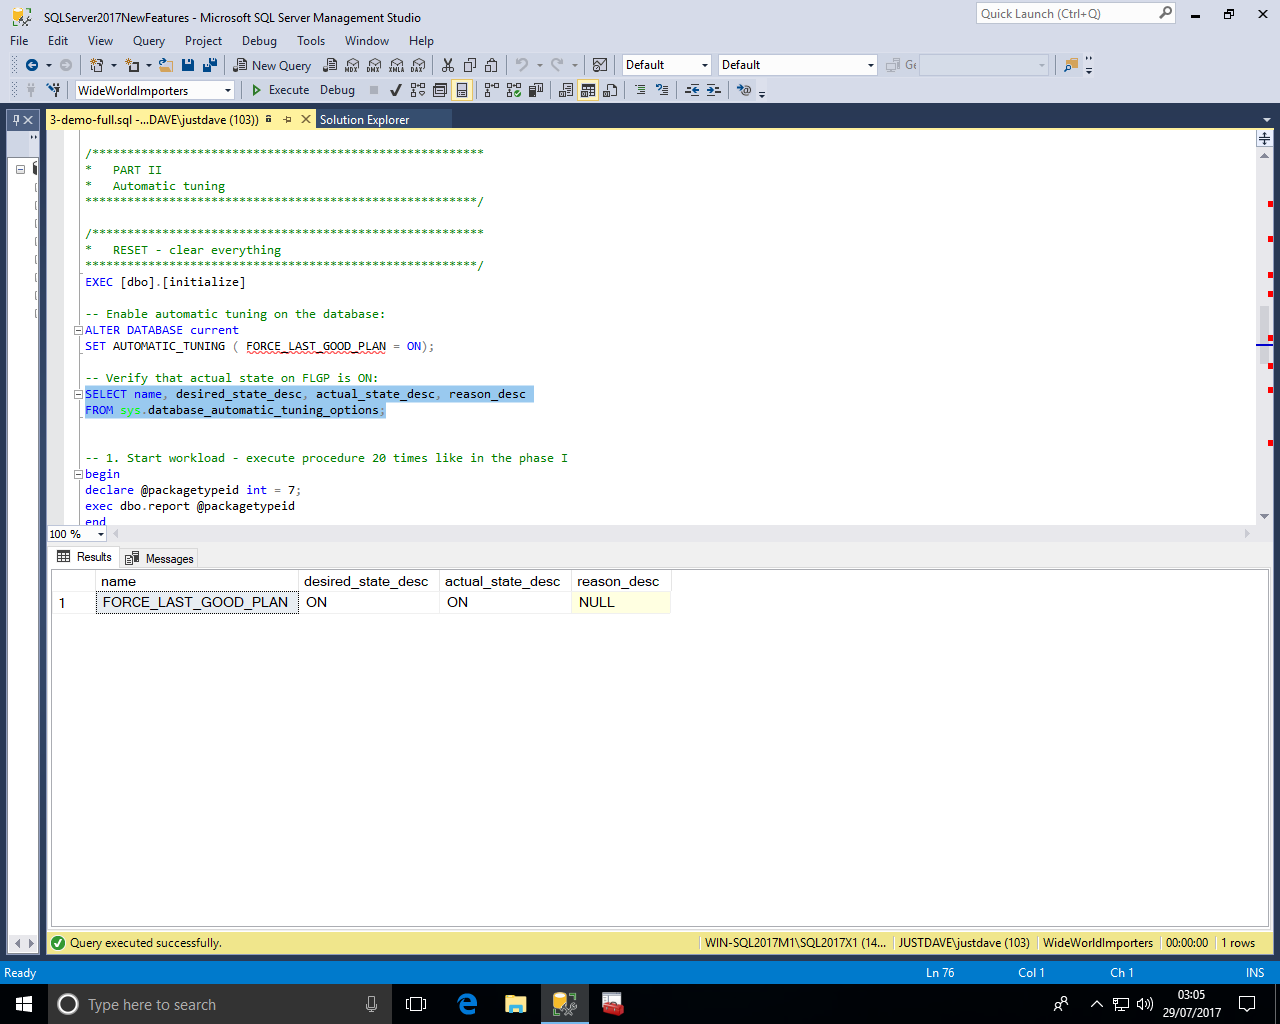
Task: Pin the 3-demo-full.sql tab
Action: pos(287,119)
